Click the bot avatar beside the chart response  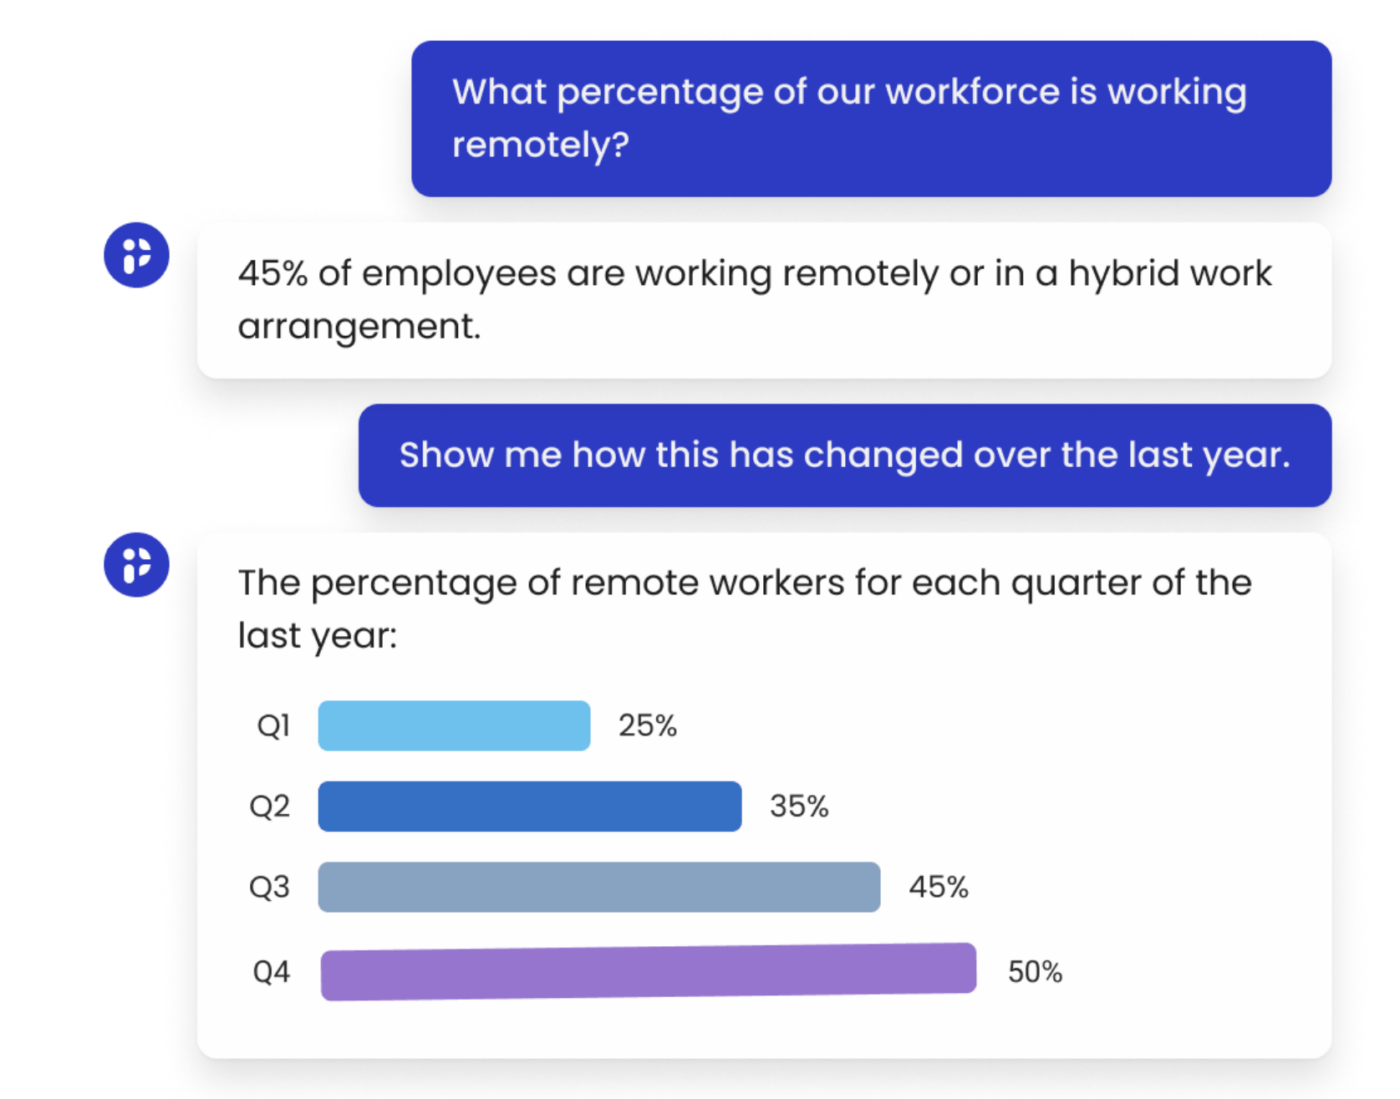[x=136, y=565]
